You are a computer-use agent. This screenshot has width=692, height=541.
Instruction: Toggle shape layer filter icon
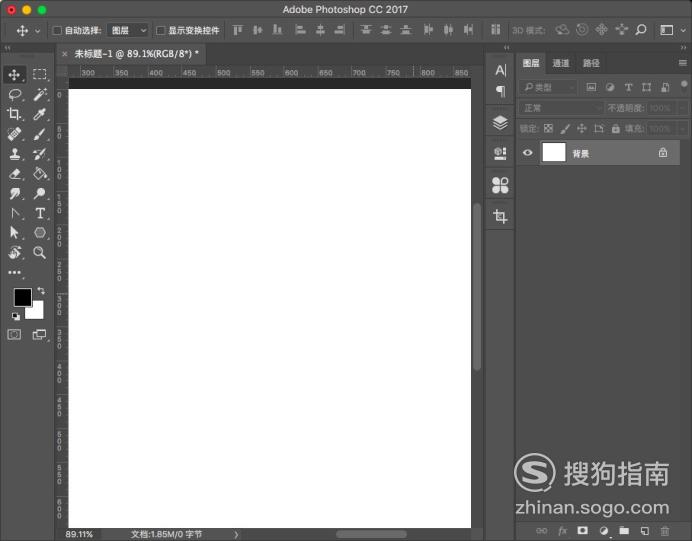tap(647, 87)
